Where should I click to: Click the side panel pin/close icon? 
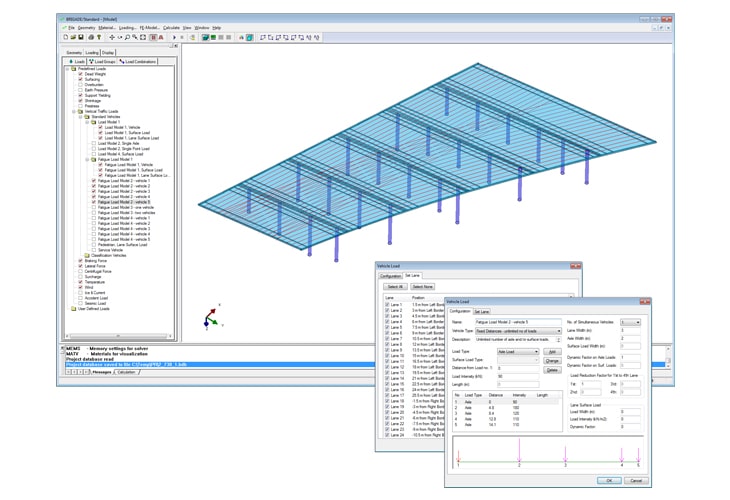pos(176,46)
